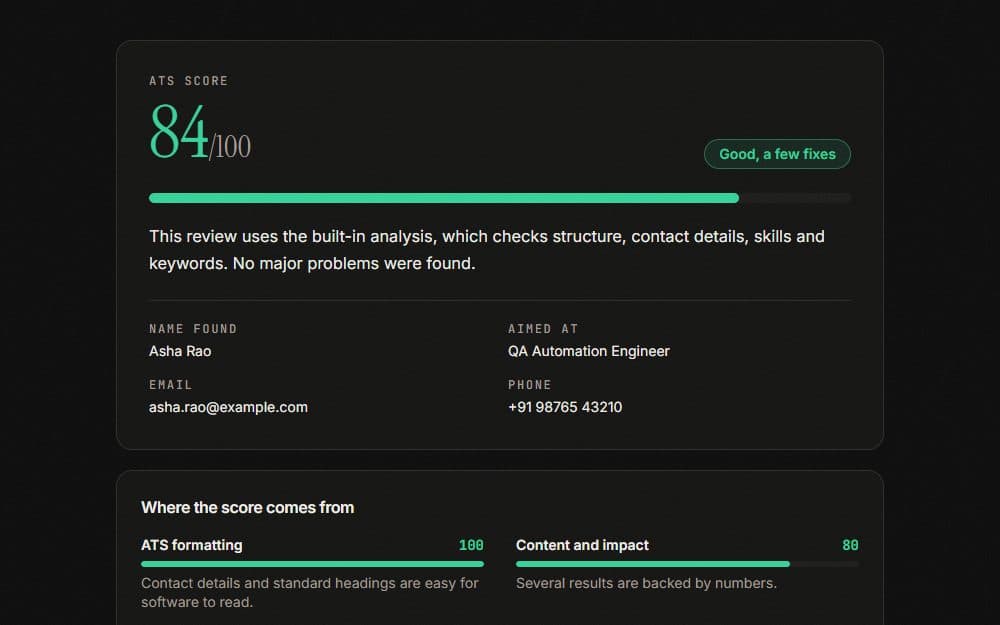Click the main ATS score progress bar

[x=500, y=198]
